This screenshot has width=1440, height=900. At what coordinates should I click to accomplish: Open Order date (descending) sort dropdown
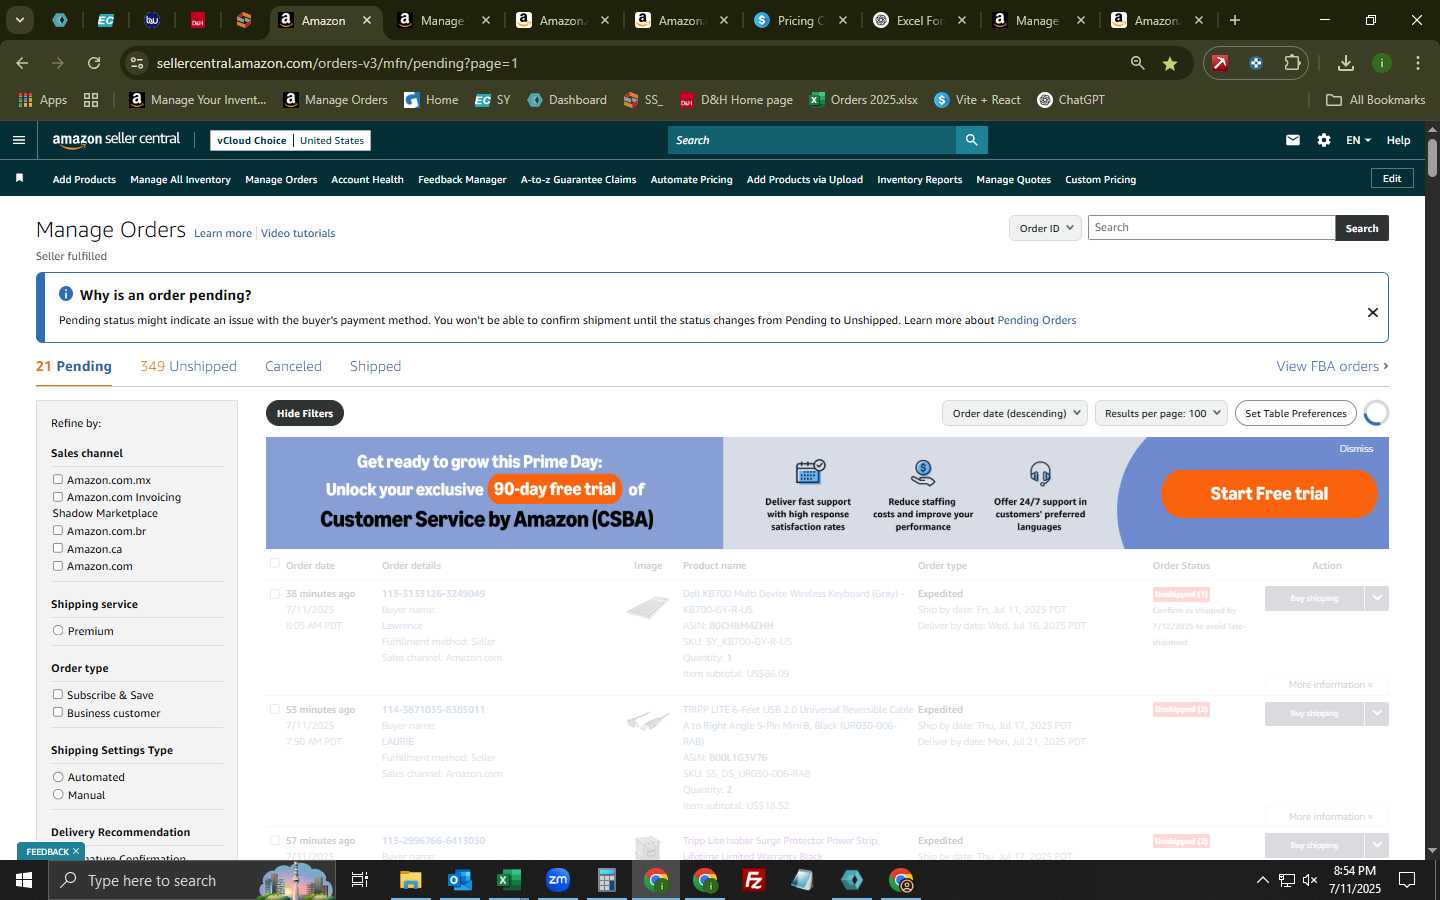pyautogui.click(x=1016, y=413)
